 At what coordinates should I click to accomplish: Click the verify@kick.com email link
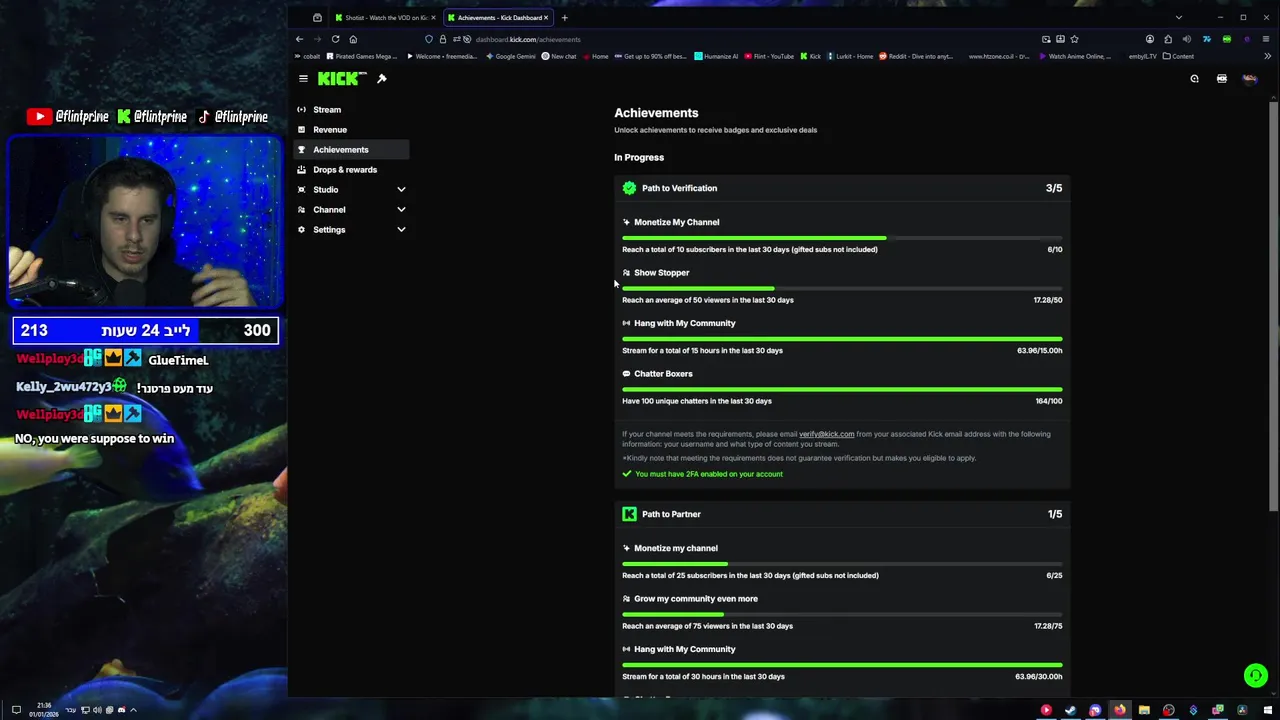(826, 434)
